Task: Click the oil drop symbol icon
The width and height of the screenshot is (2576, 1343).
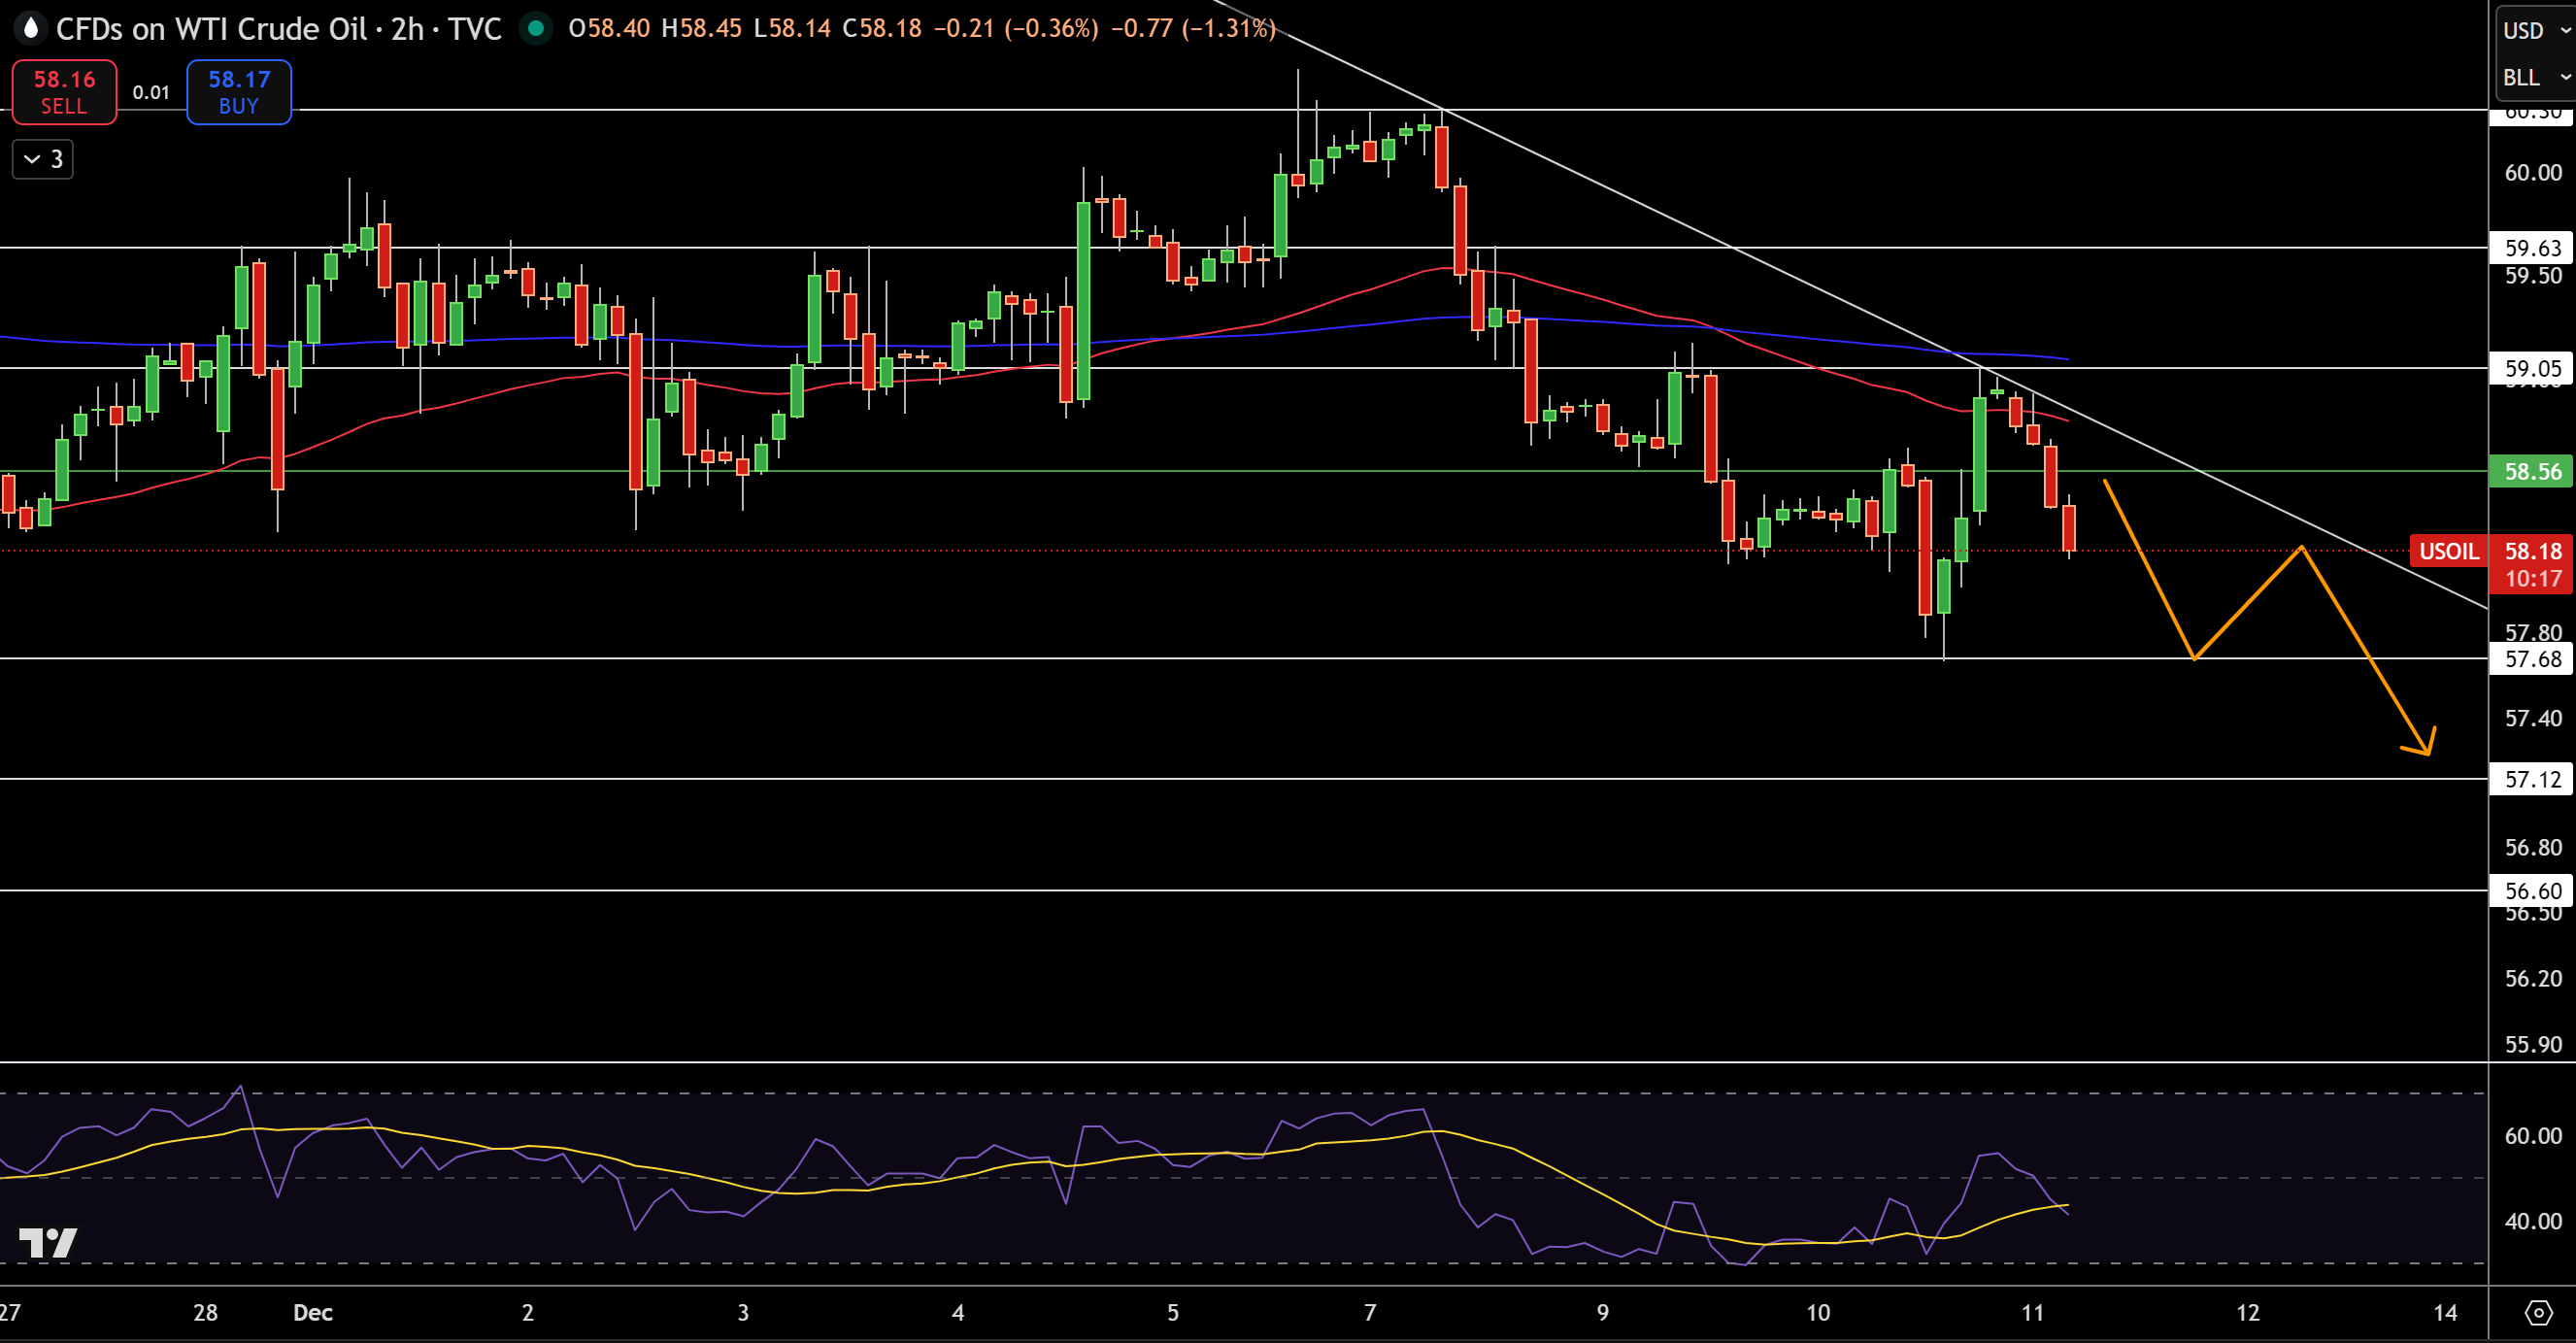Action: point(30,28)
